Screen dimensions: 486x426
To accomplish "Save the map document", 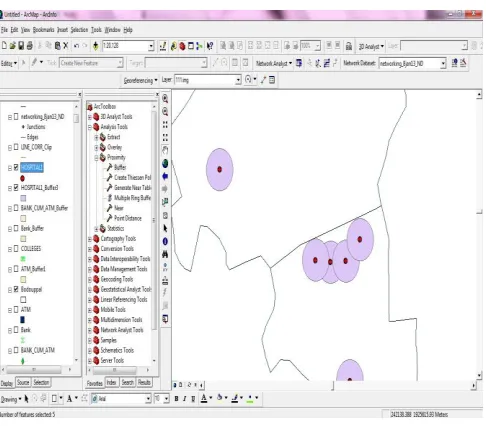I will [21, 46].
